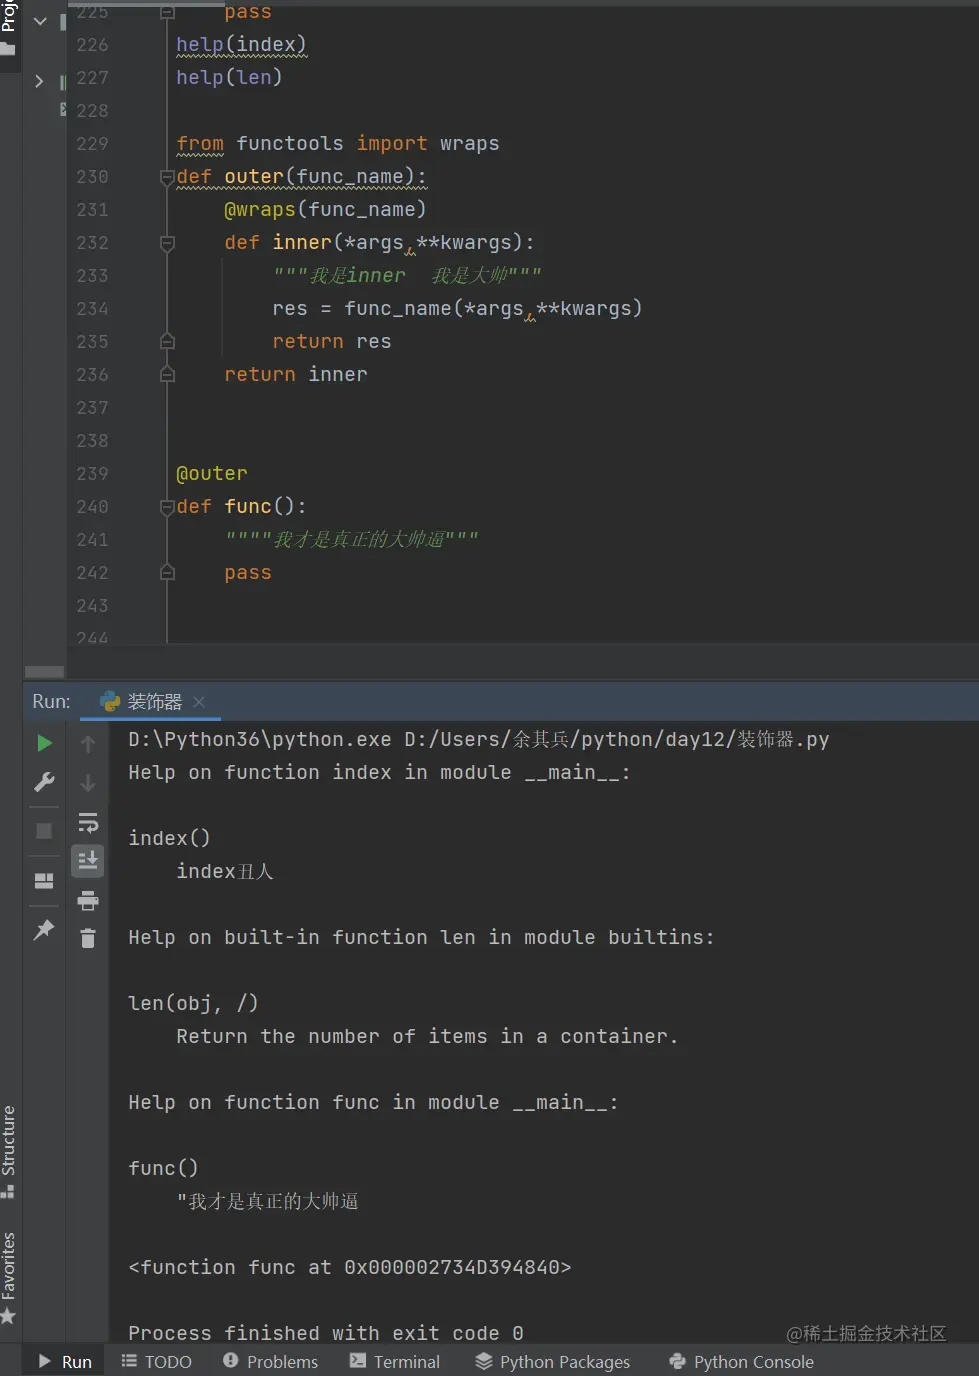Open the Structure side panel
This screenshot has width=979, height=1376.
tap(9, 1151)
